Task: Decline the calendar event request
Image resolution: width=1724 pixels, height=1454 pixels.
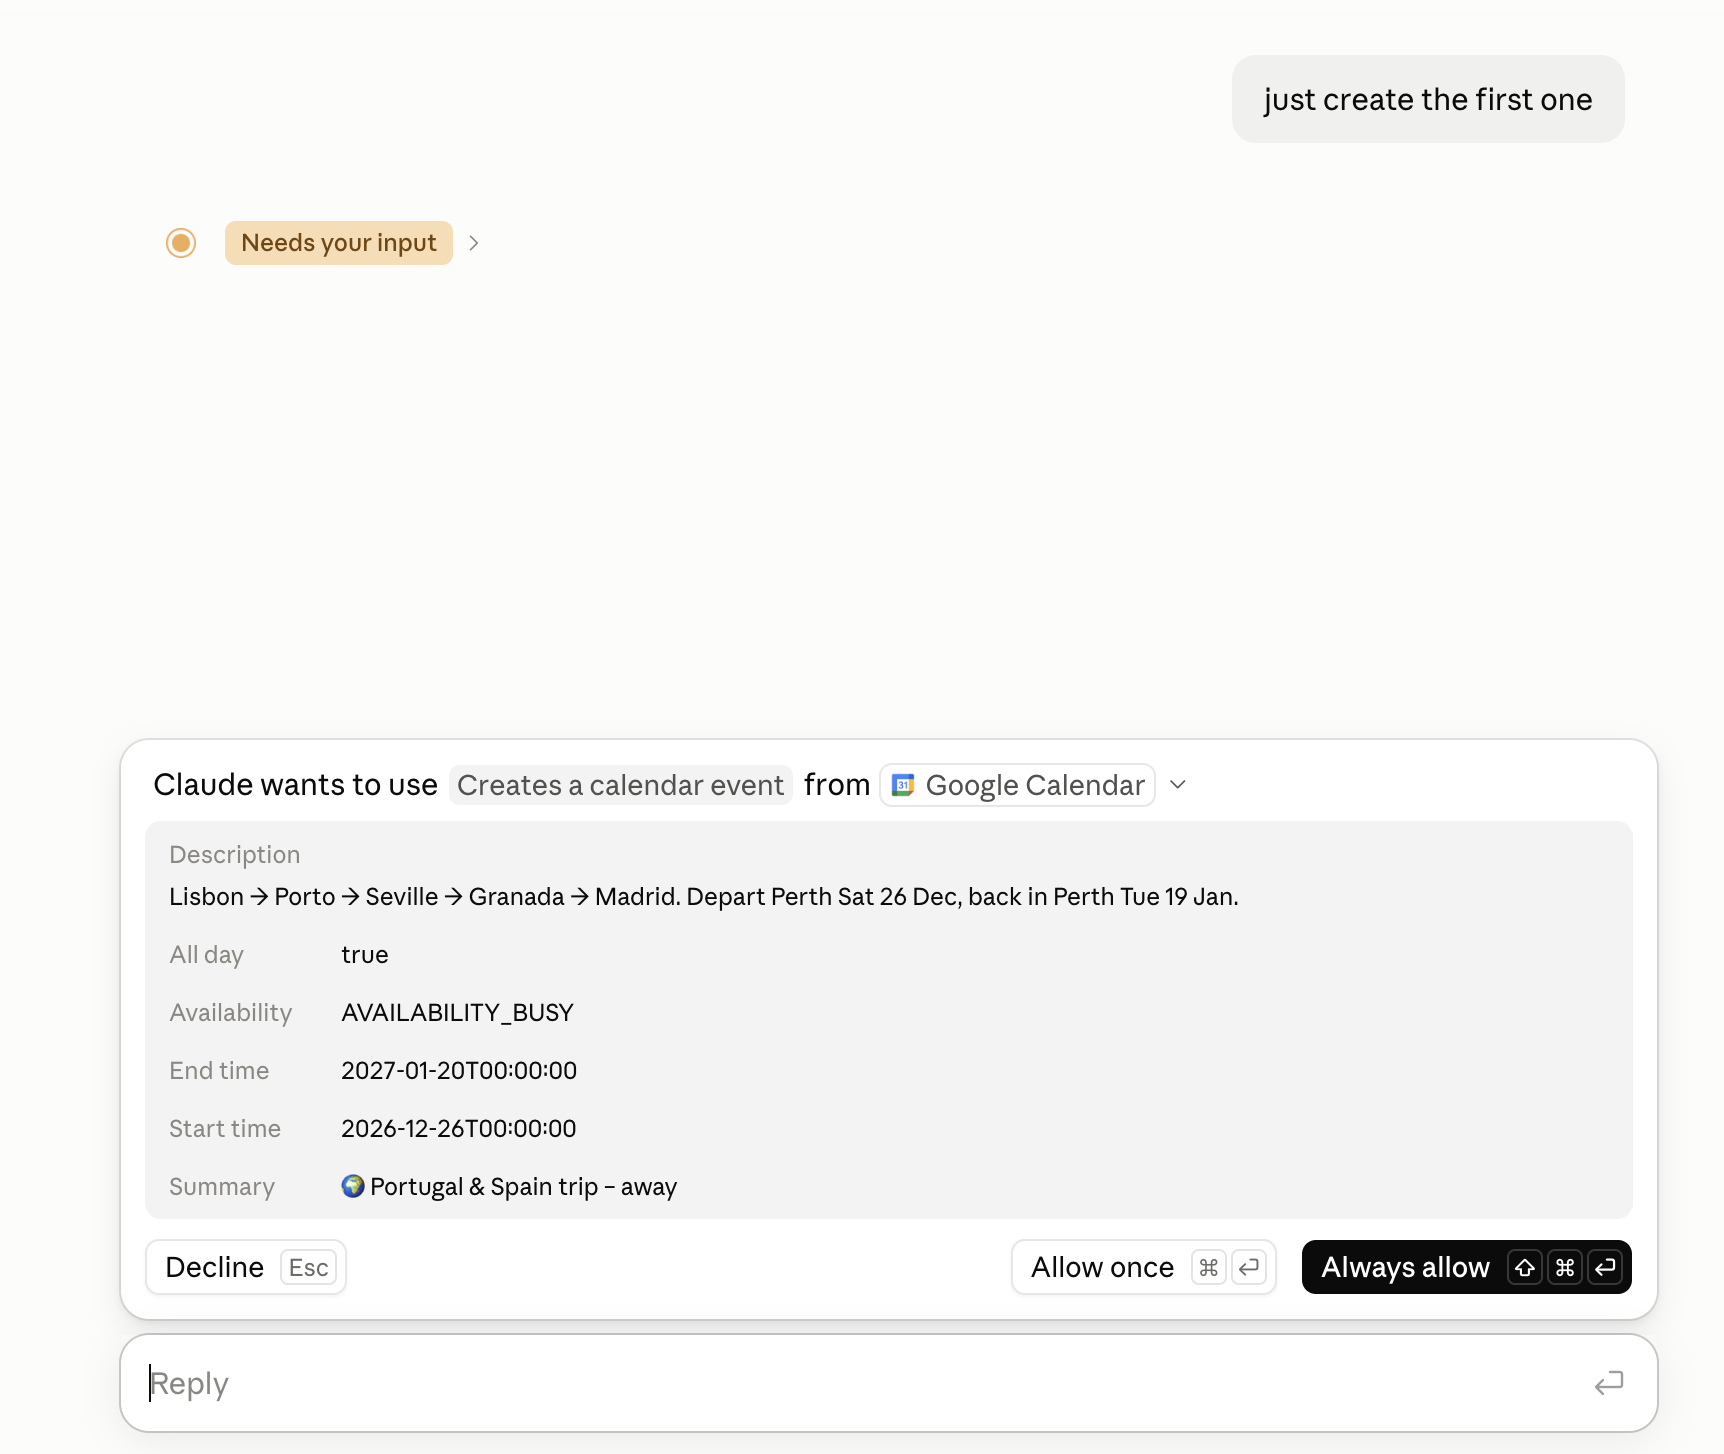Action: coord(246,1267)
